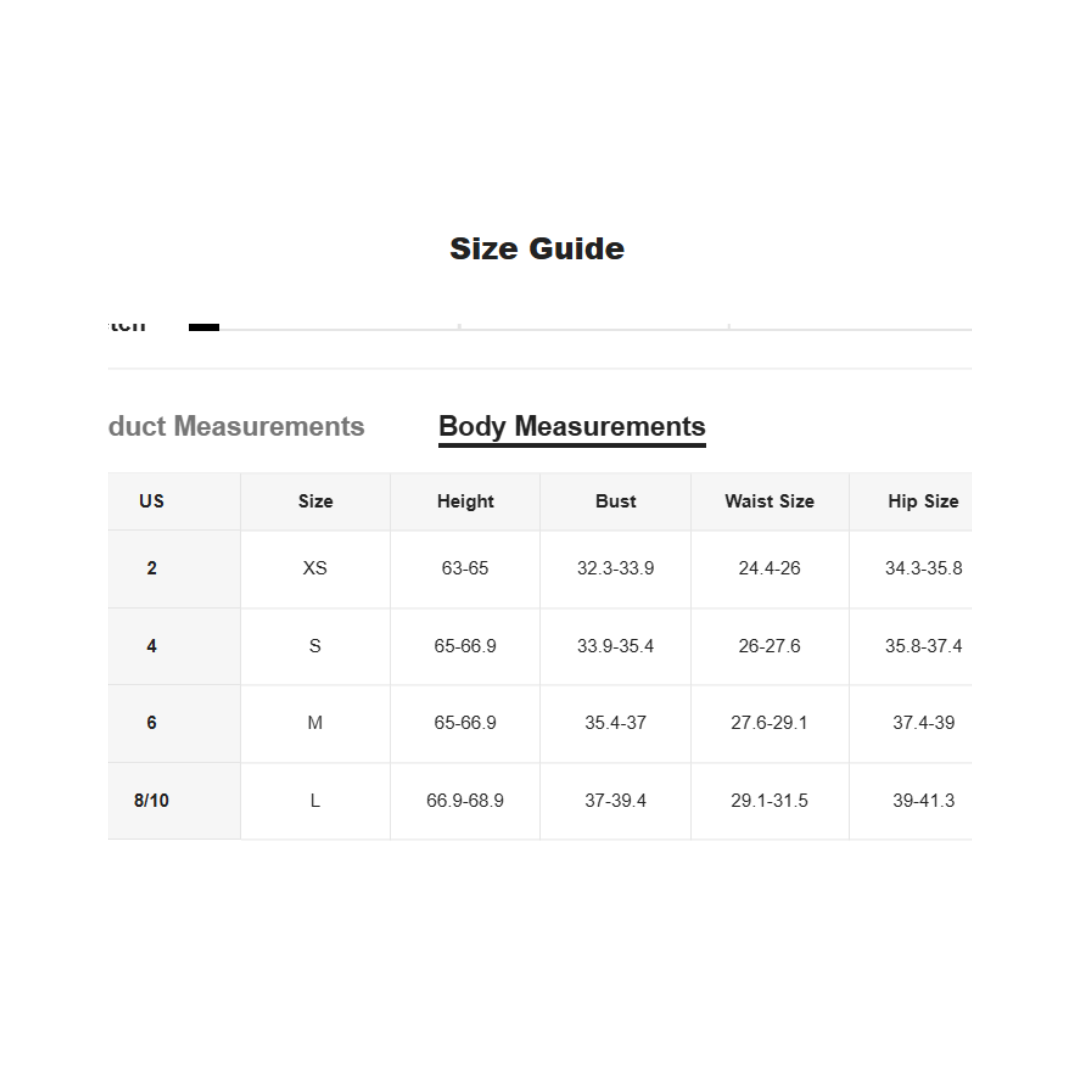Click the Size column header
The image size is (1080, 1080).
pyautogui.click(x=315, y=502)
